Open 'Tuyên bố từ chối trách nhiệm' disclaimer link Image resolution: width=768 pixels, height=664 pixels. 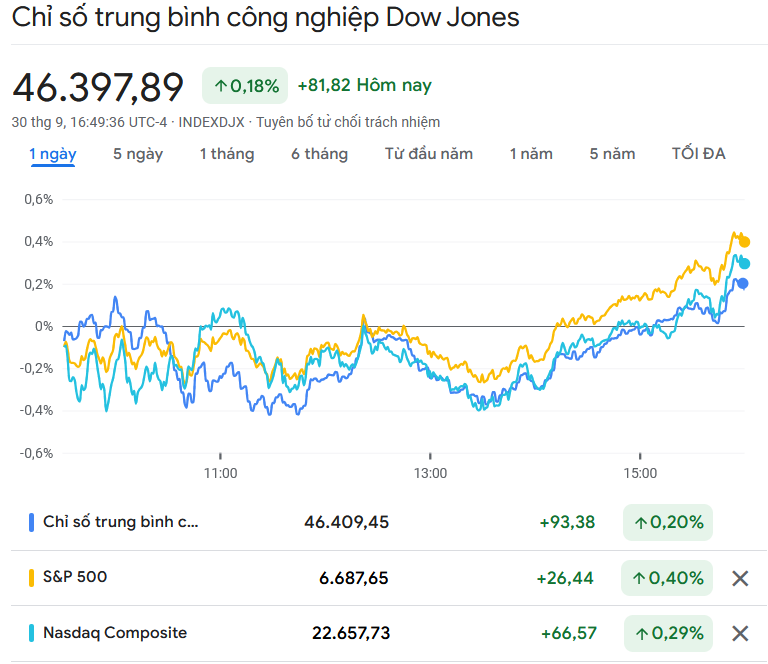tap(348, 122)
